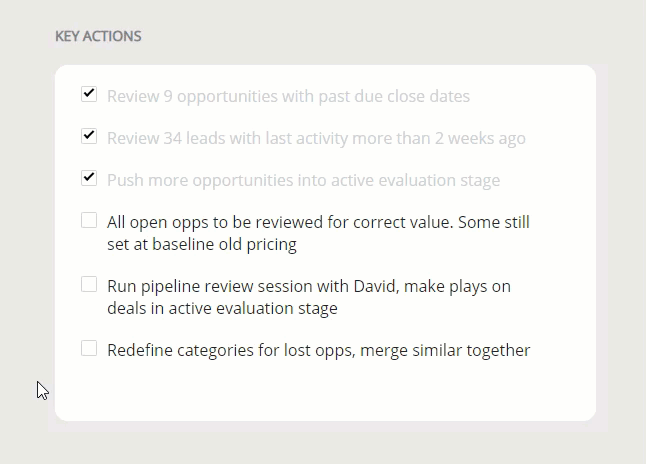The width and height of the screenshot is (646, 464).
Task: Mark Redefine categories for lost opps done
Action: (89, 348)
